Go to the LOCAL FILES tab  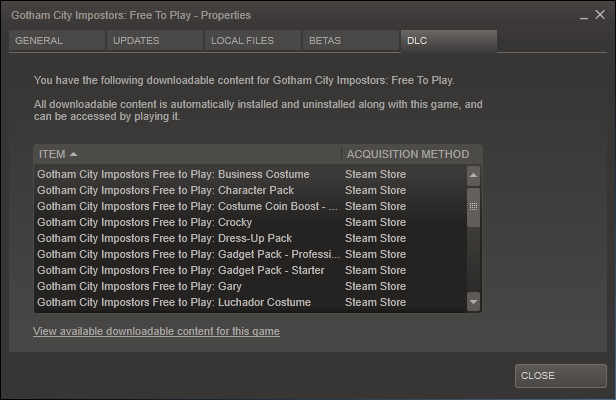[x=253, y=40]
